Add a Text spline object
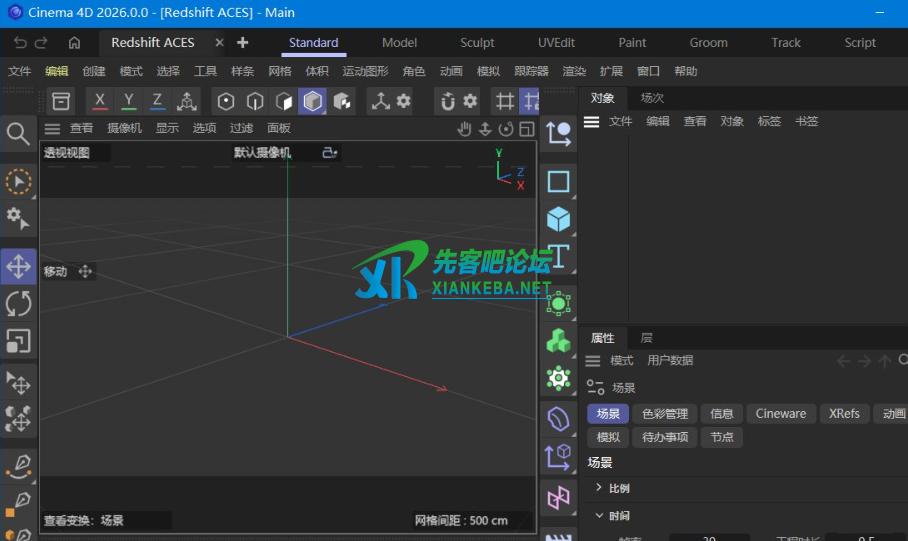This screenshot has width=908, height=541. coord(558,256)
